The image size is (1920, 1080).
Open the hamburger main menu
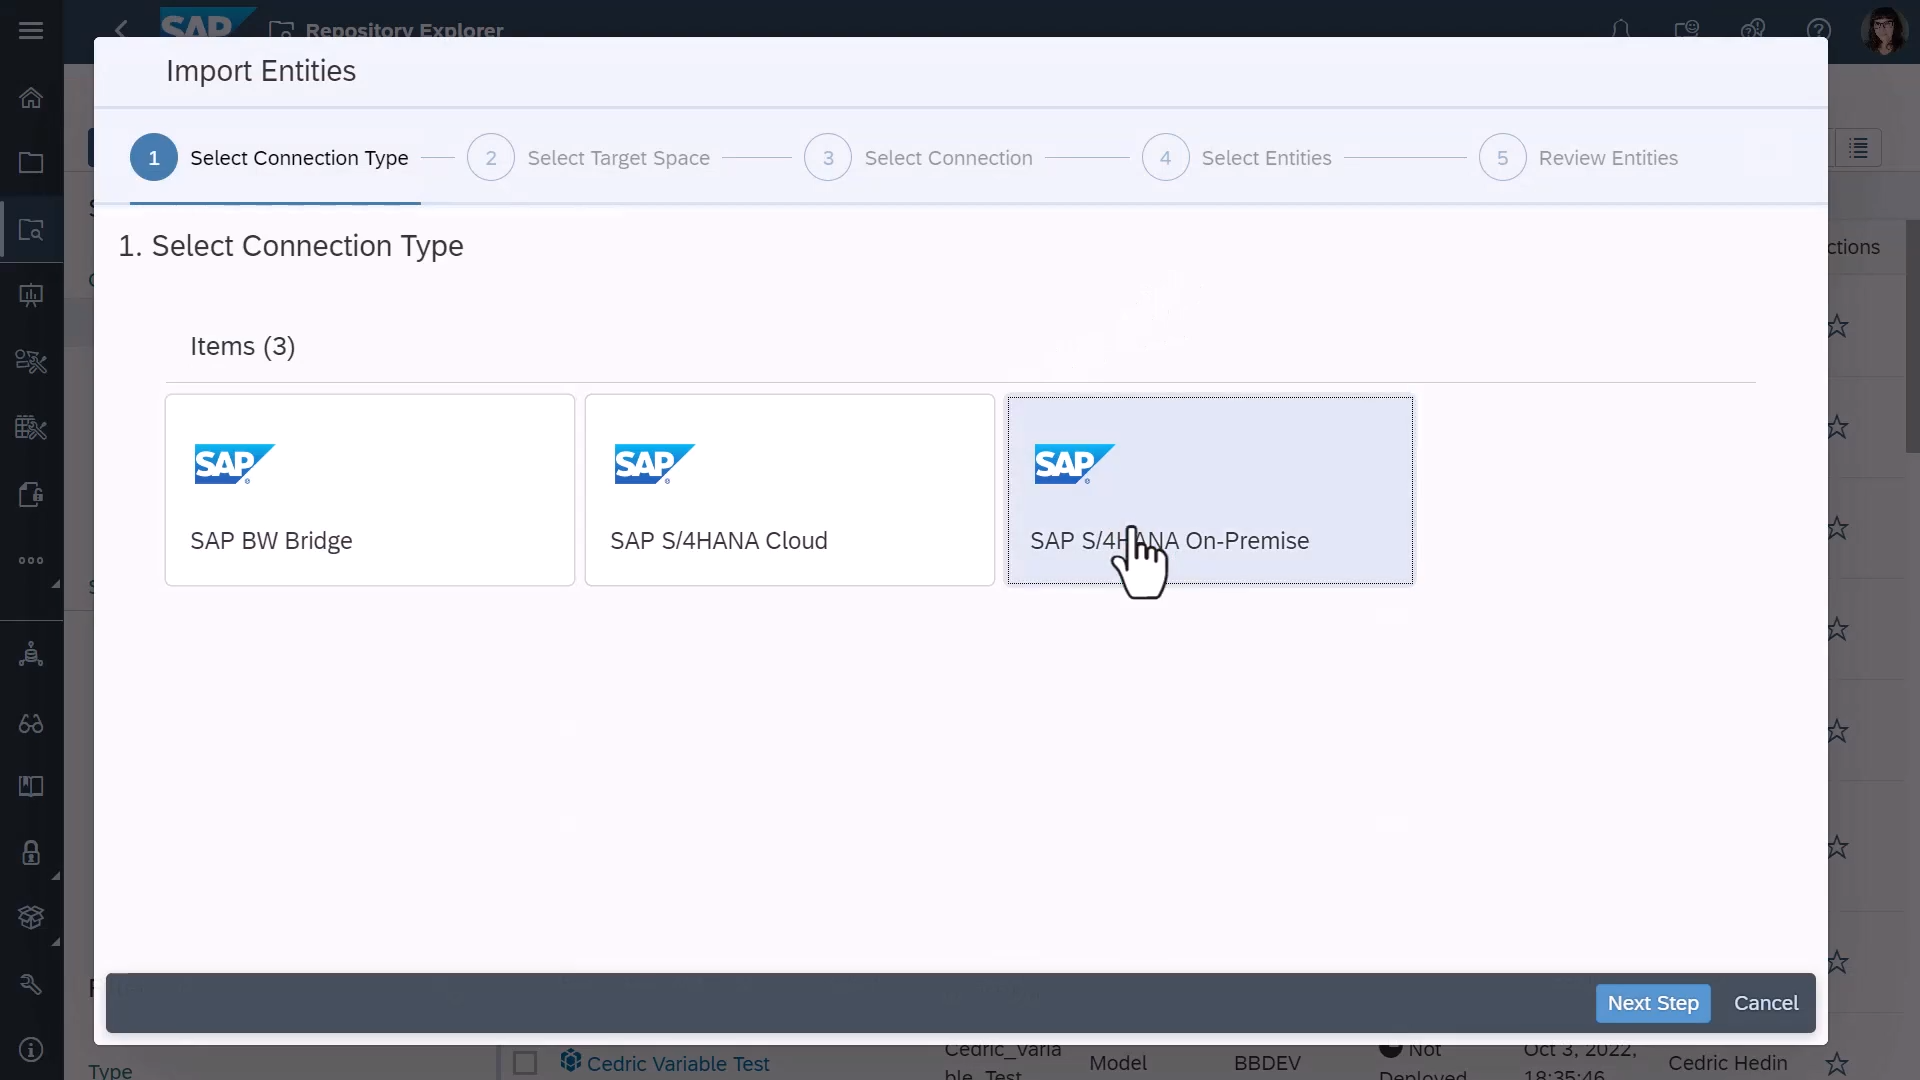(31, 30)
